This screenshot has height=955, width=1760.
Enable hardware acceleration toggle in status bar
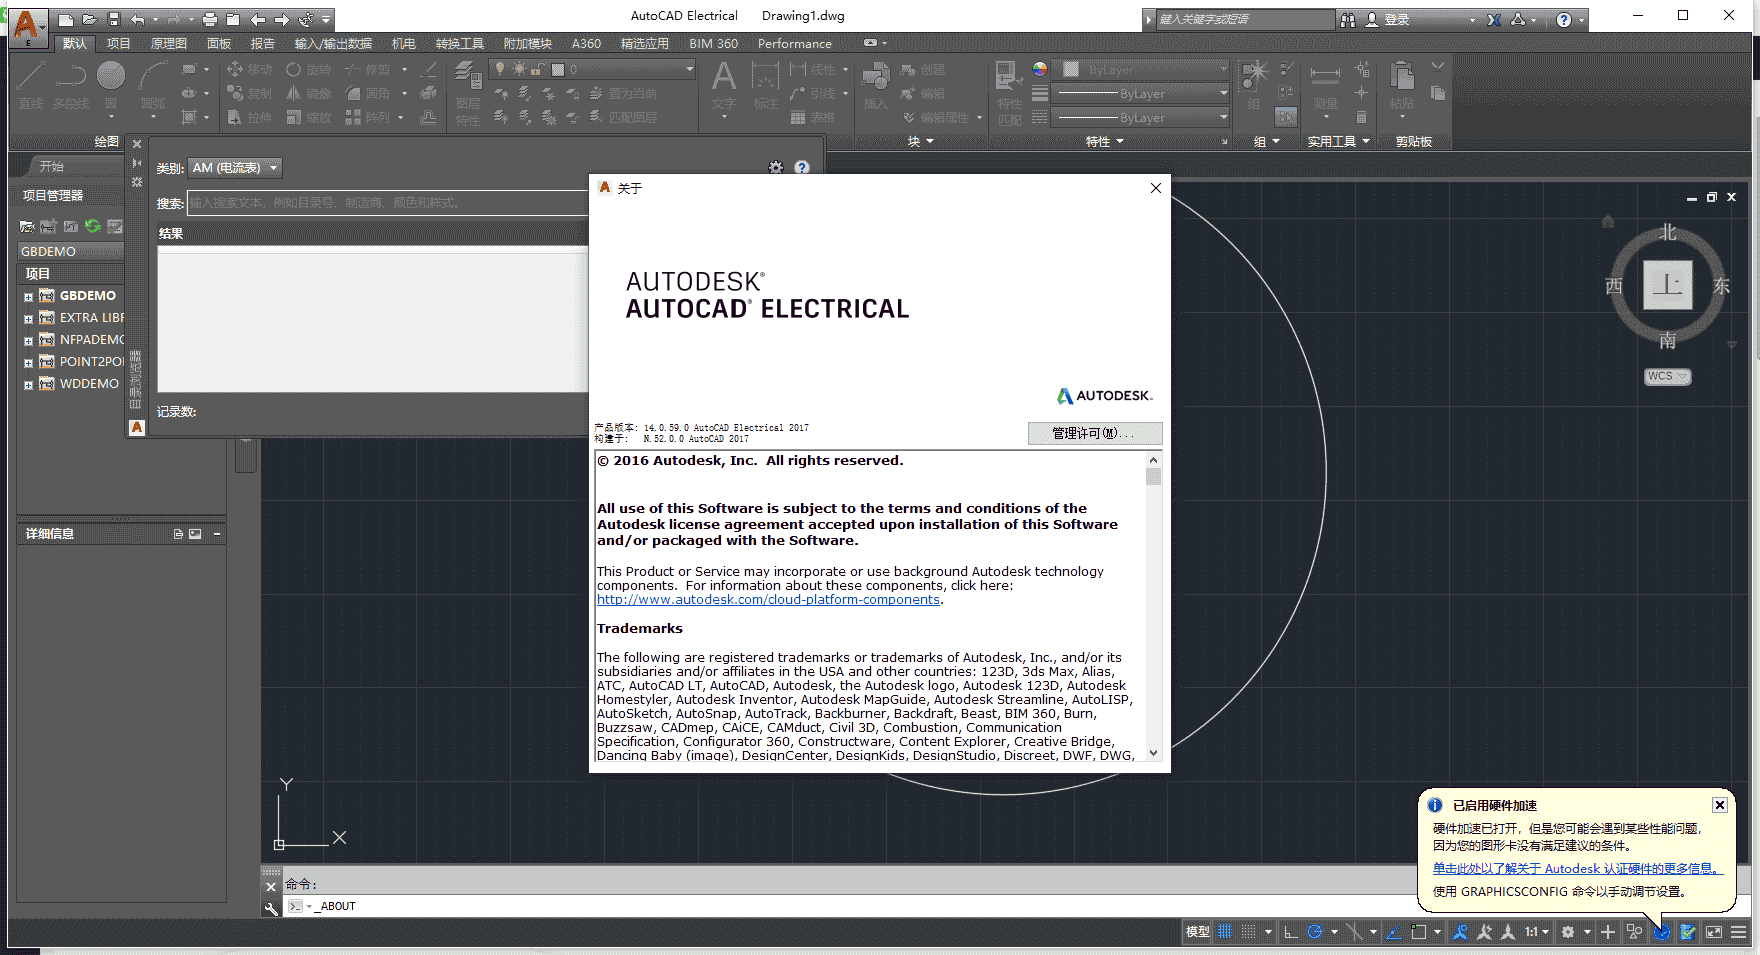(1662, 931)
